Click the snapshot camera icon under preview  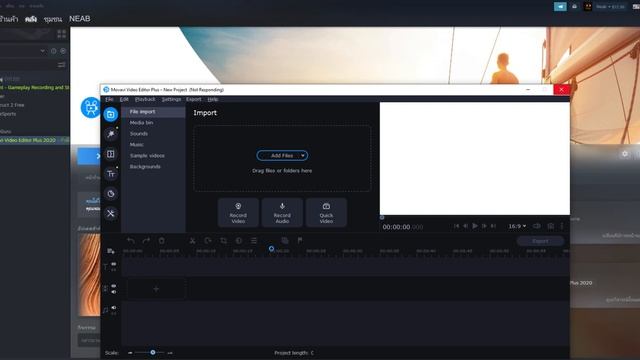click(551, 226)
